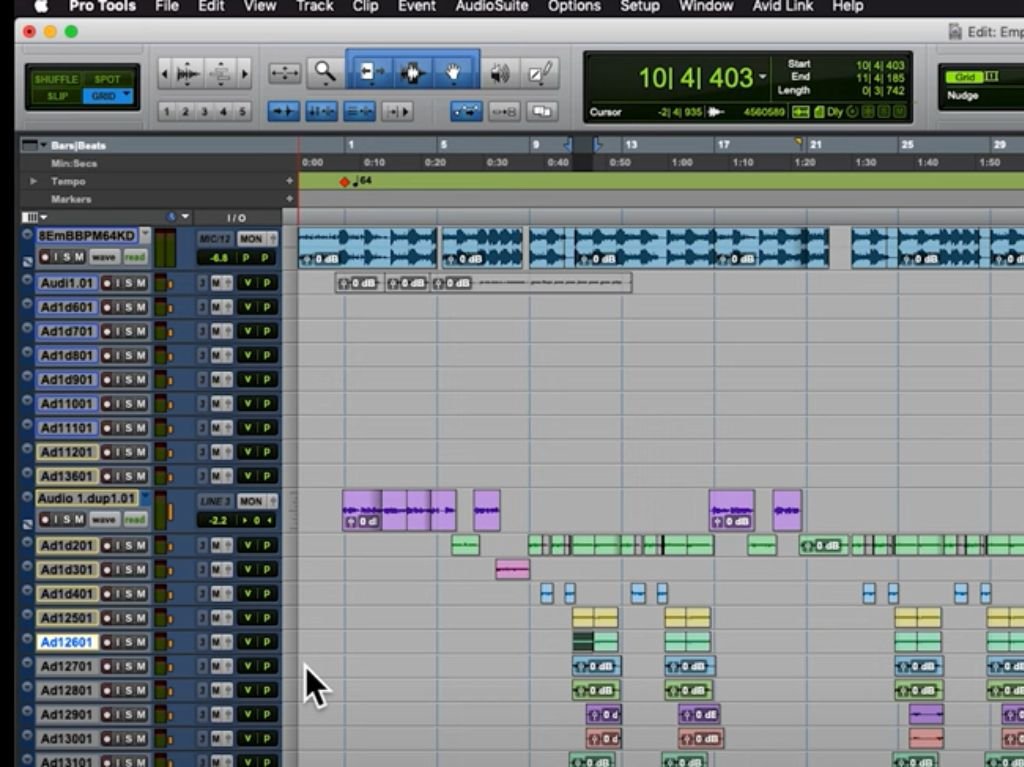This screenshot has width=1024, height=767.
Task: Mute the Ad1d601 track
Action: coord(140,307)
